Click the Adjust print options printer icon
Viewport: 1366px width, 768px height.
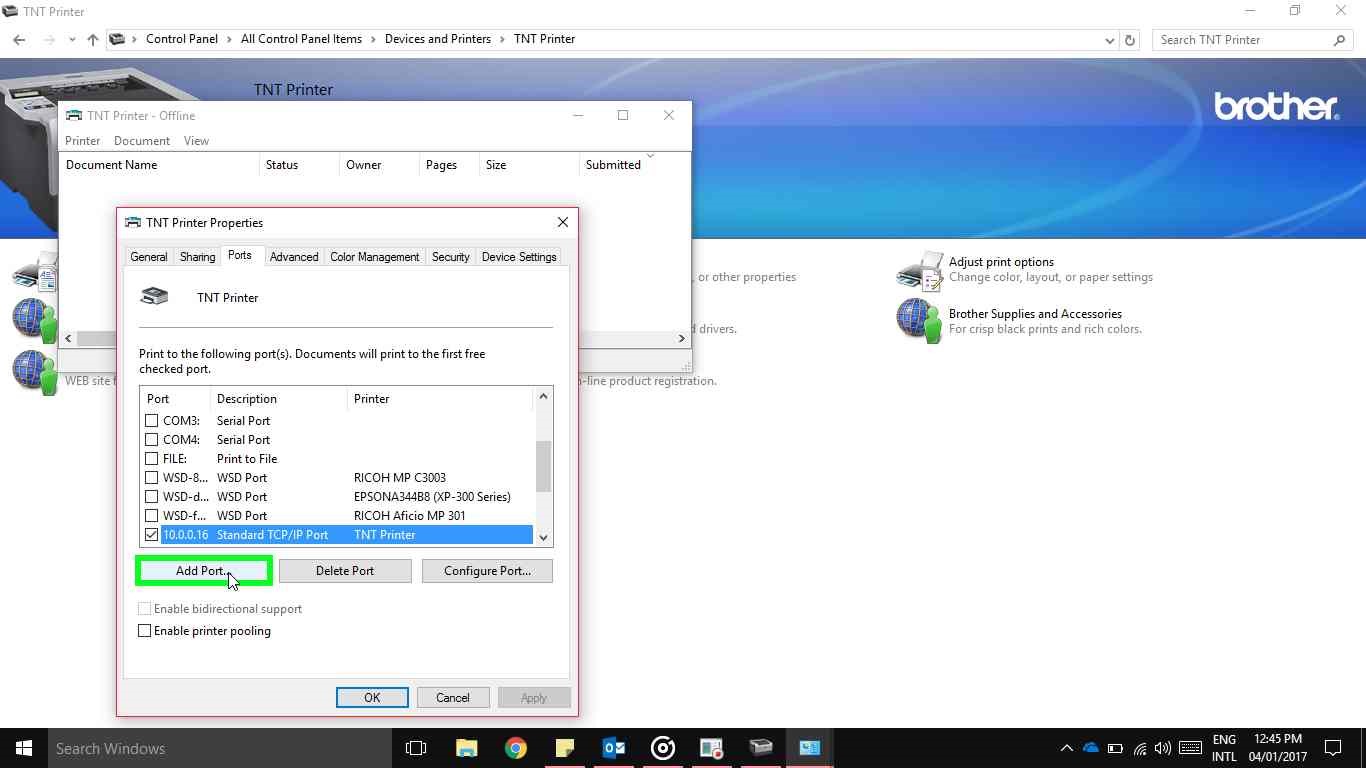(919, 270)
